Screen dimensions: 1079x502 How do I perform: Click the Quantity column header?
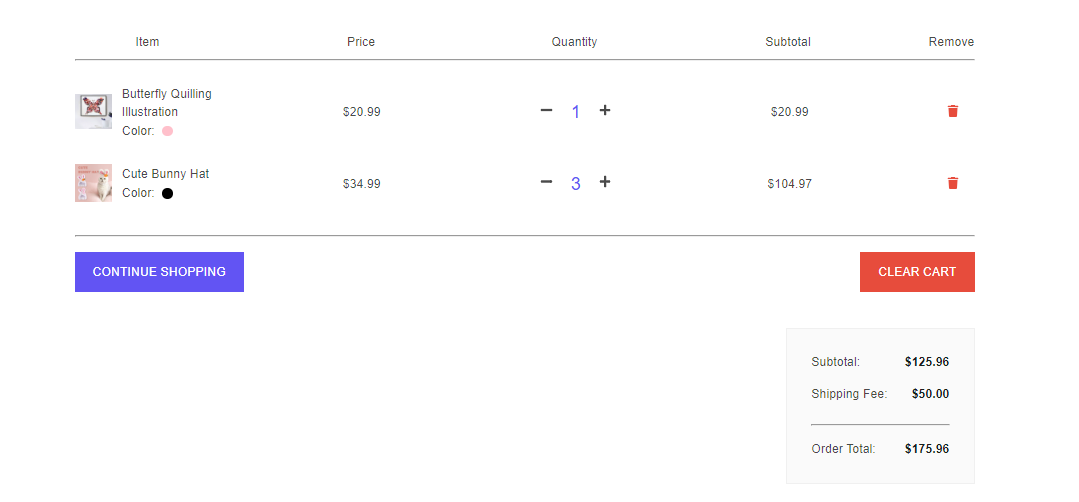[574, 42]
